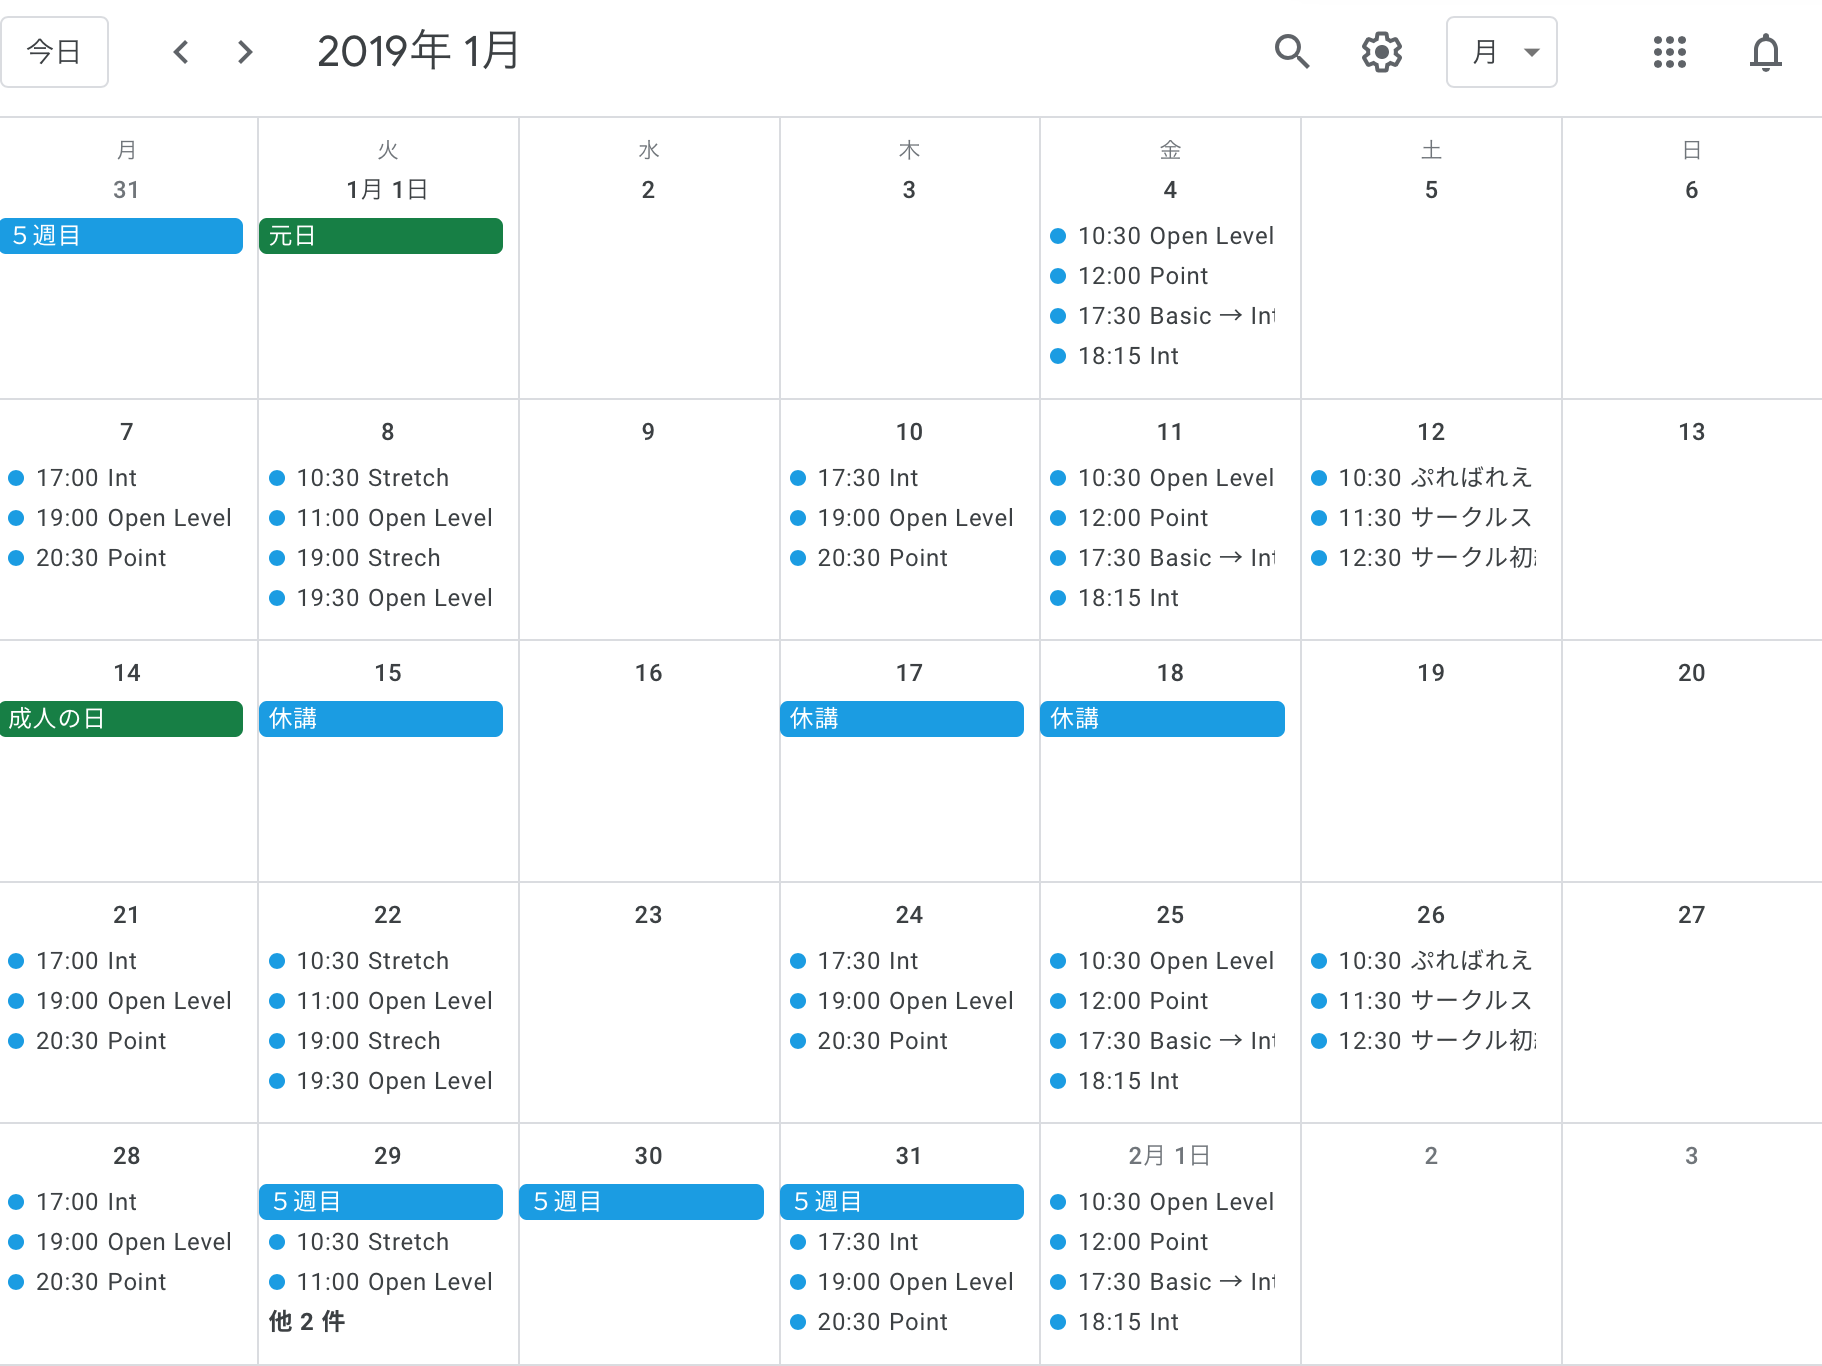Expand 他 2 件 on January 29
Screen dimensions: 1822x1366
click(x=307, y=1321)
